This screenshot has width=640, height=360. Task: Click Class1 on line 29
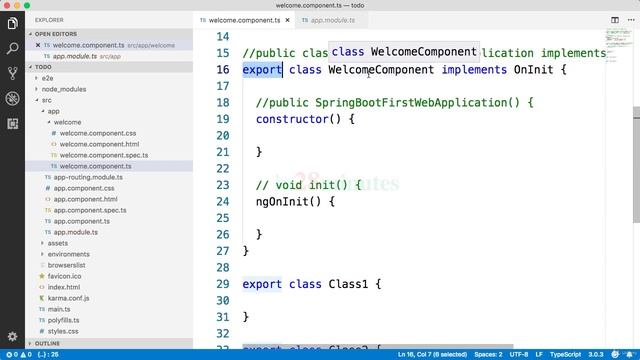point(348,284)
